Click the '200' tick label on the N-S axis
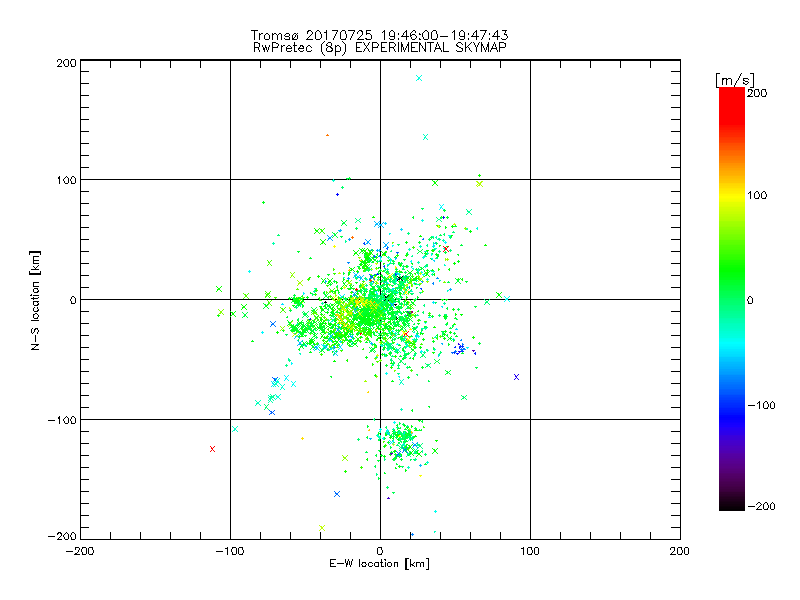This screenshot has width=800, height=600. [x=66, y=63]
